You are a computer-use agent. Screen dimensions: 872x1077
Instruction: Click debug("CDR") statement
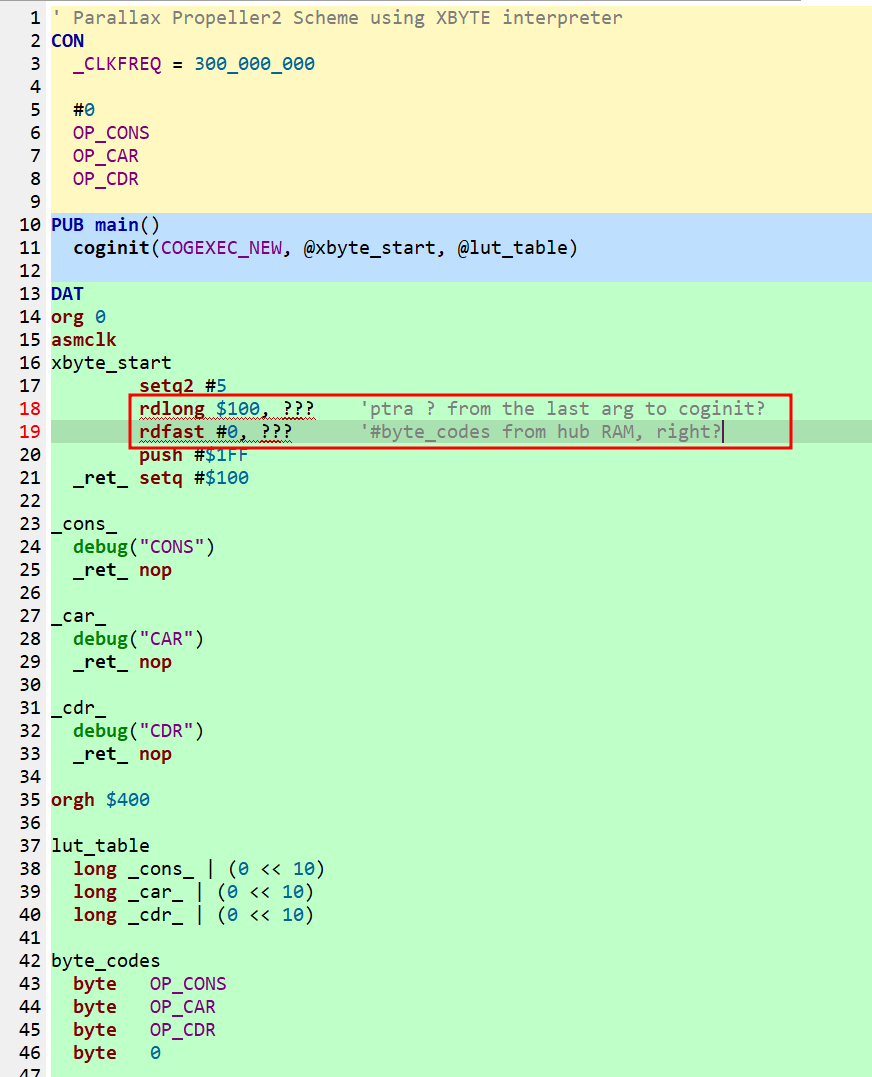(139, 732)
